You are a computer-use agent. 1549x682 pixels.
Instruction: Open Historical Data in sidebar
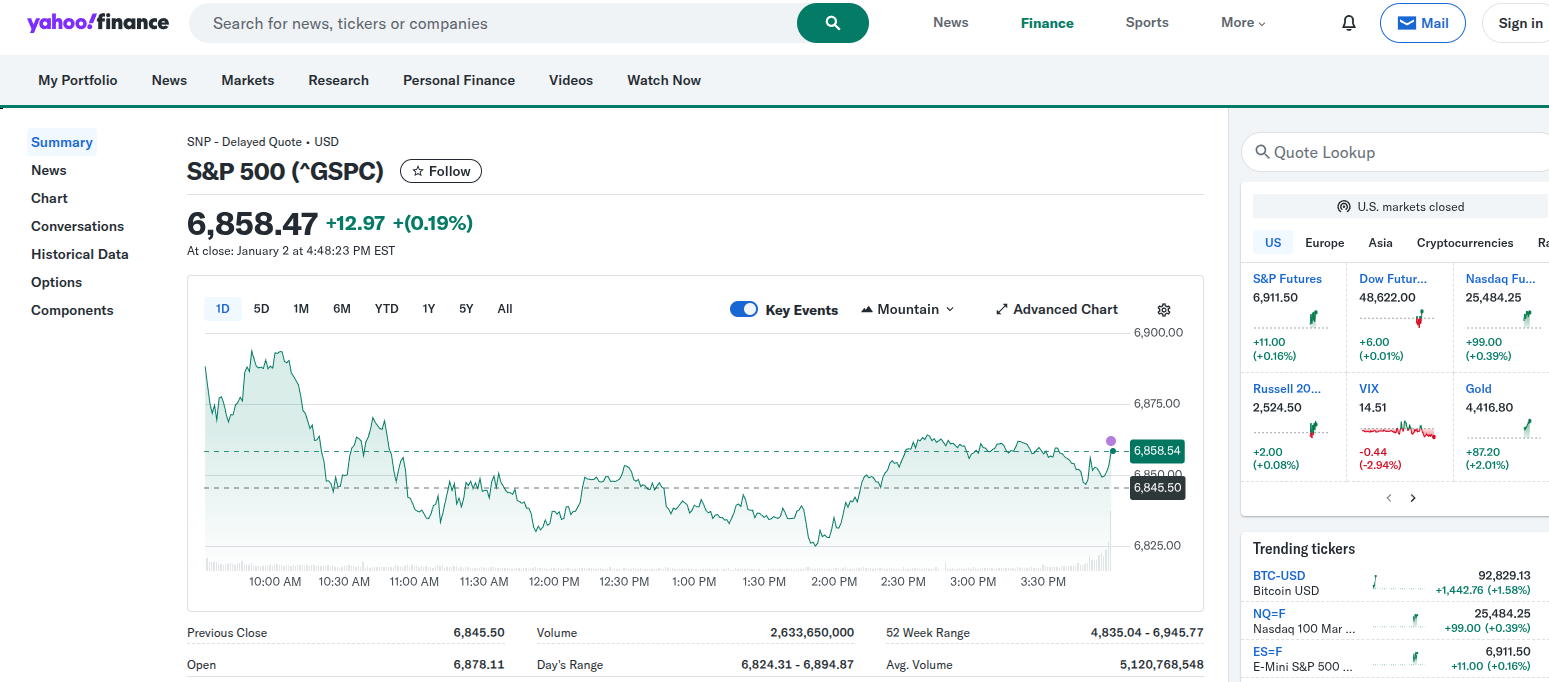click(x=79, y=254)
